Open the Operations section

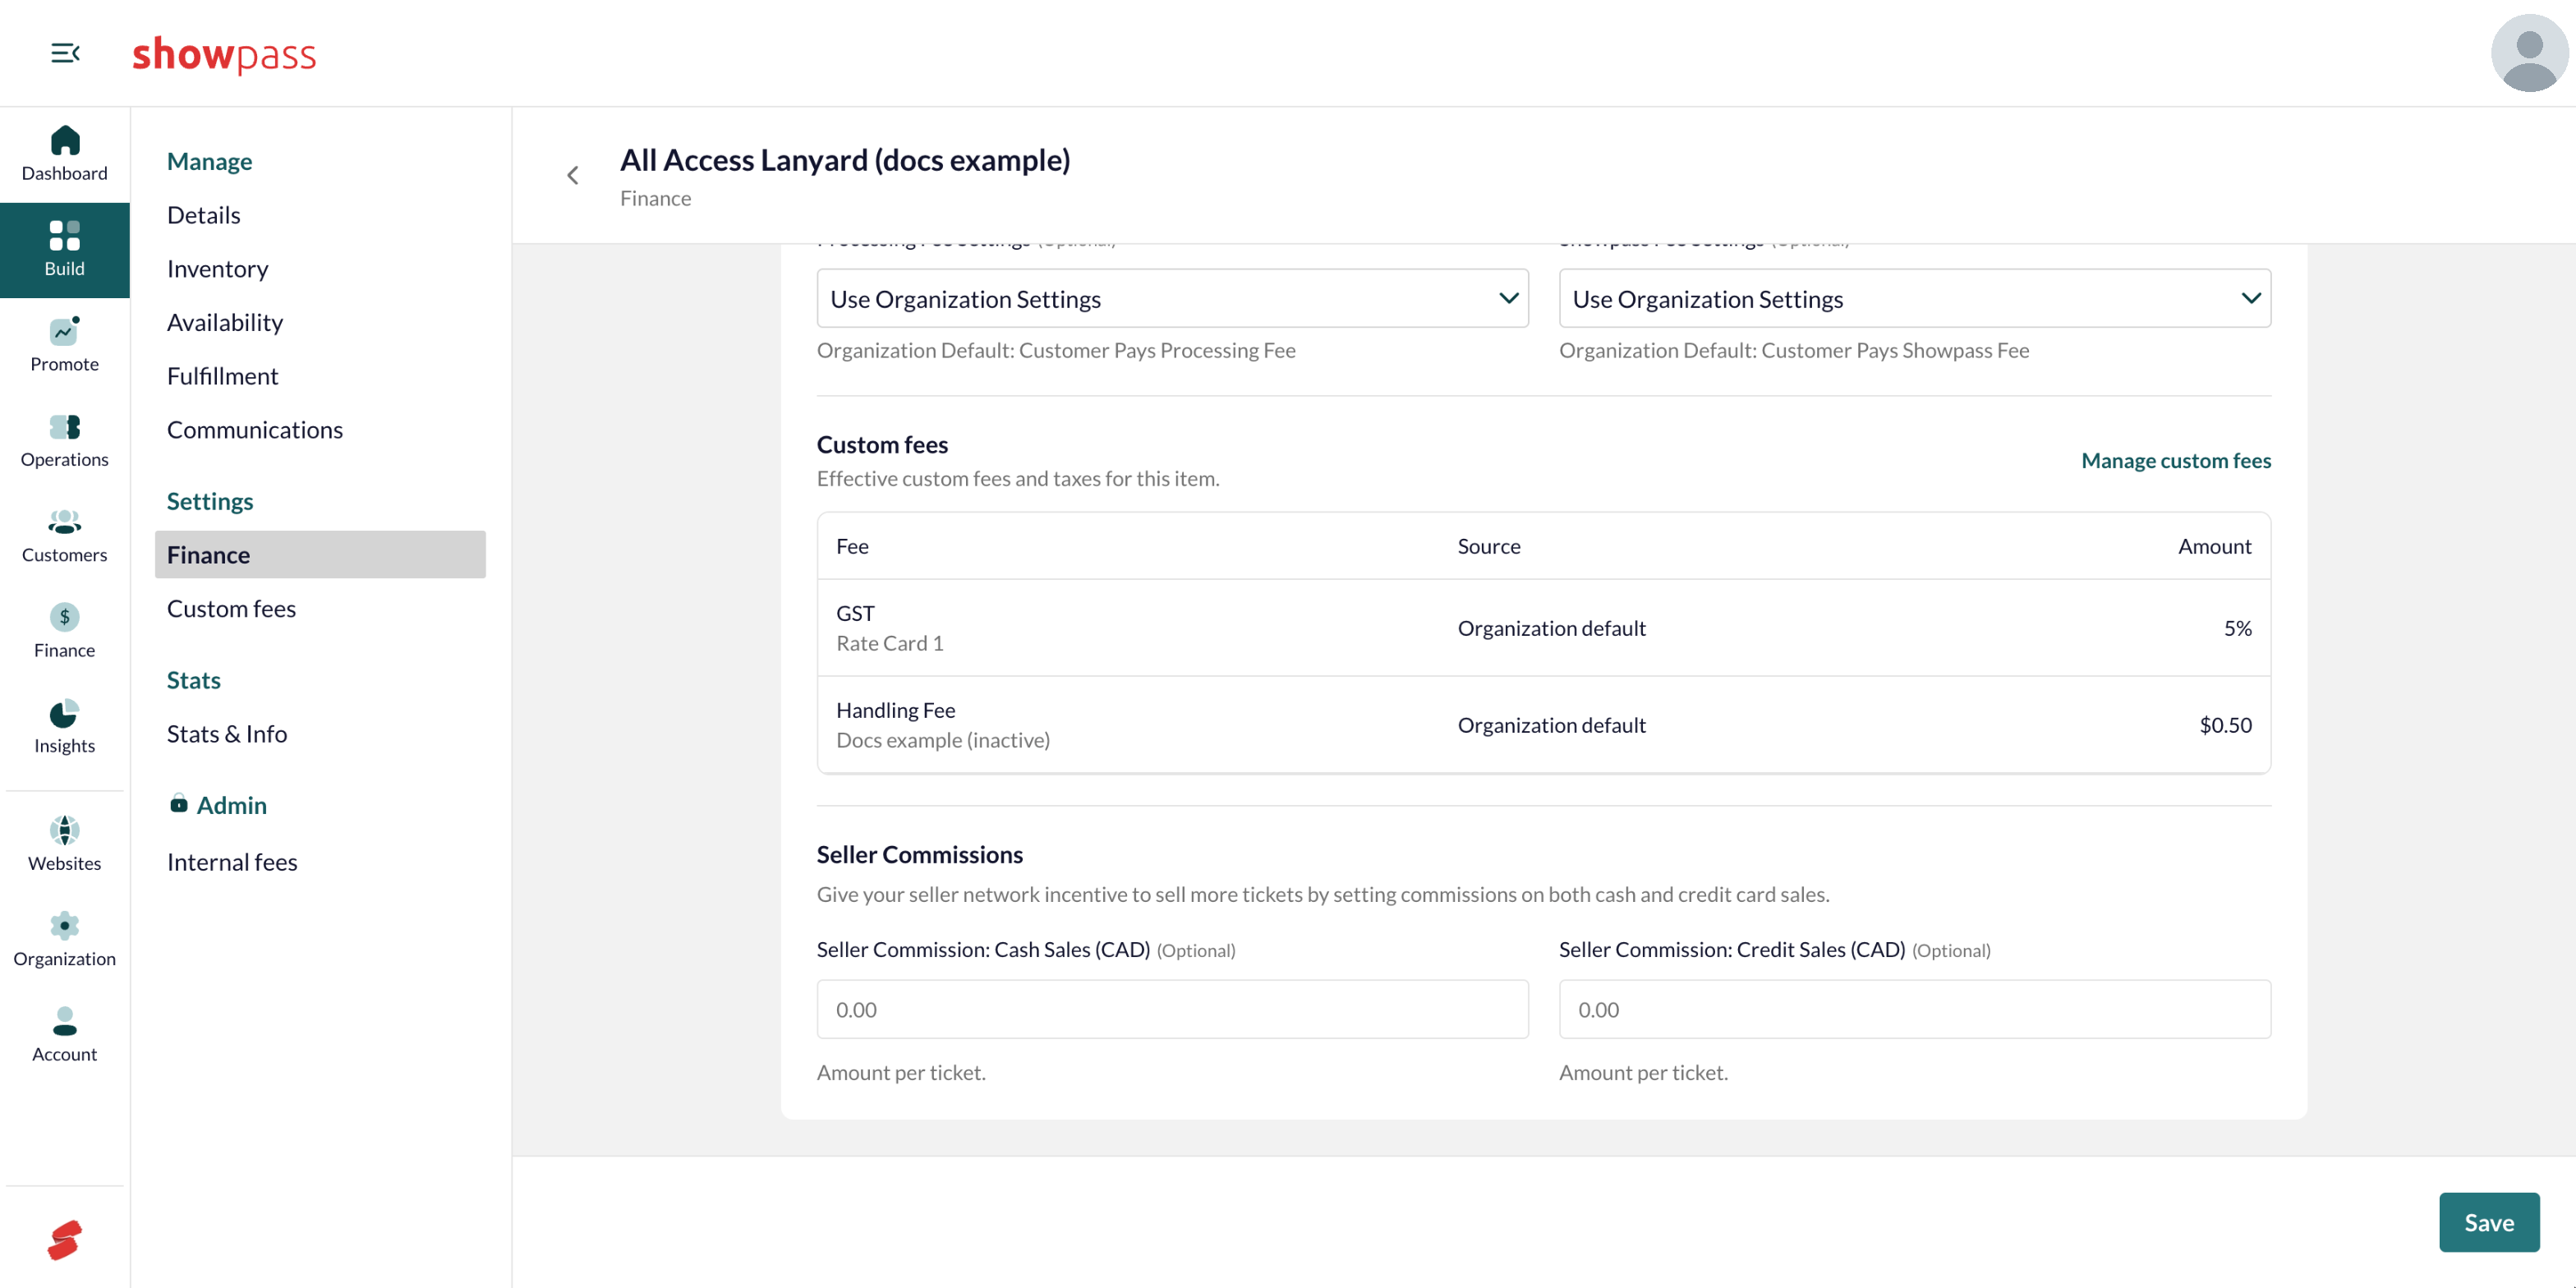[x=65, y=441]
